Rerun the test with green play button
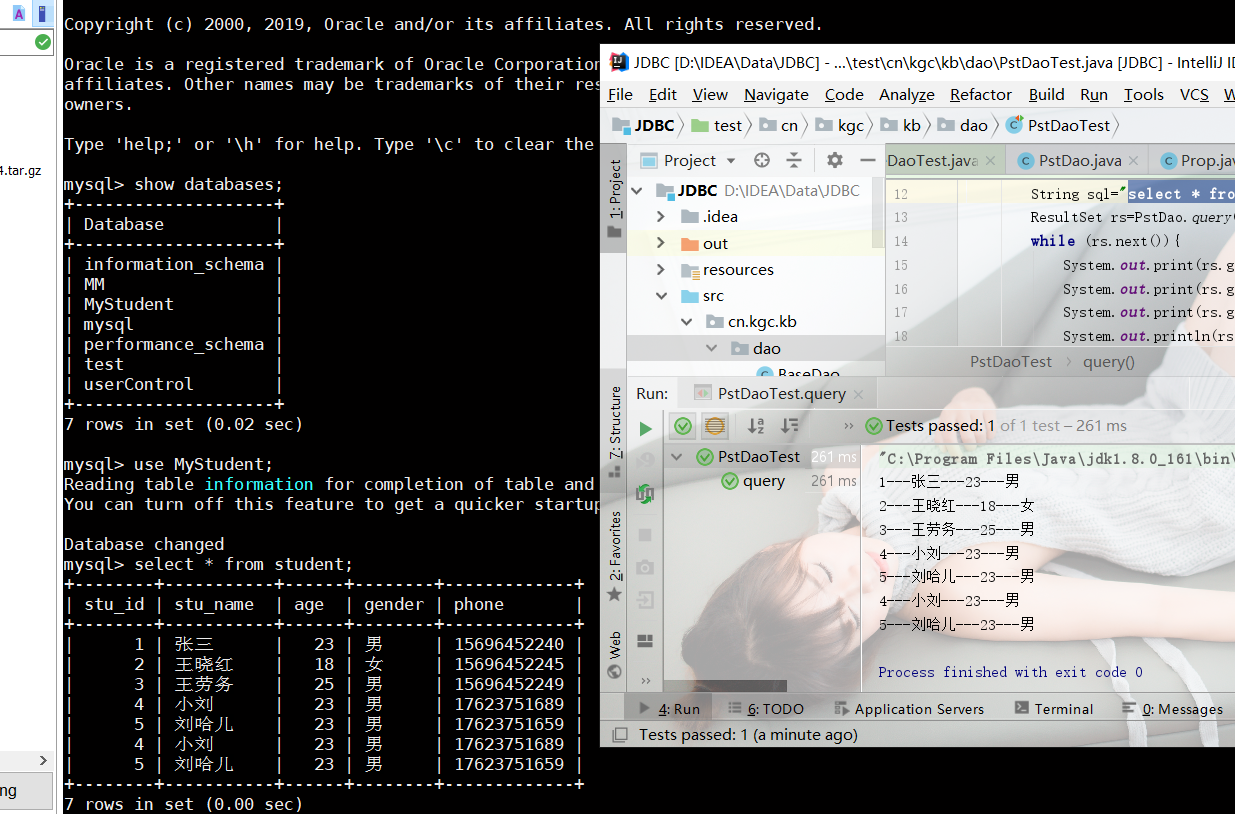The height and width of the screenshot is (814, 1235). tap(645, 428)
